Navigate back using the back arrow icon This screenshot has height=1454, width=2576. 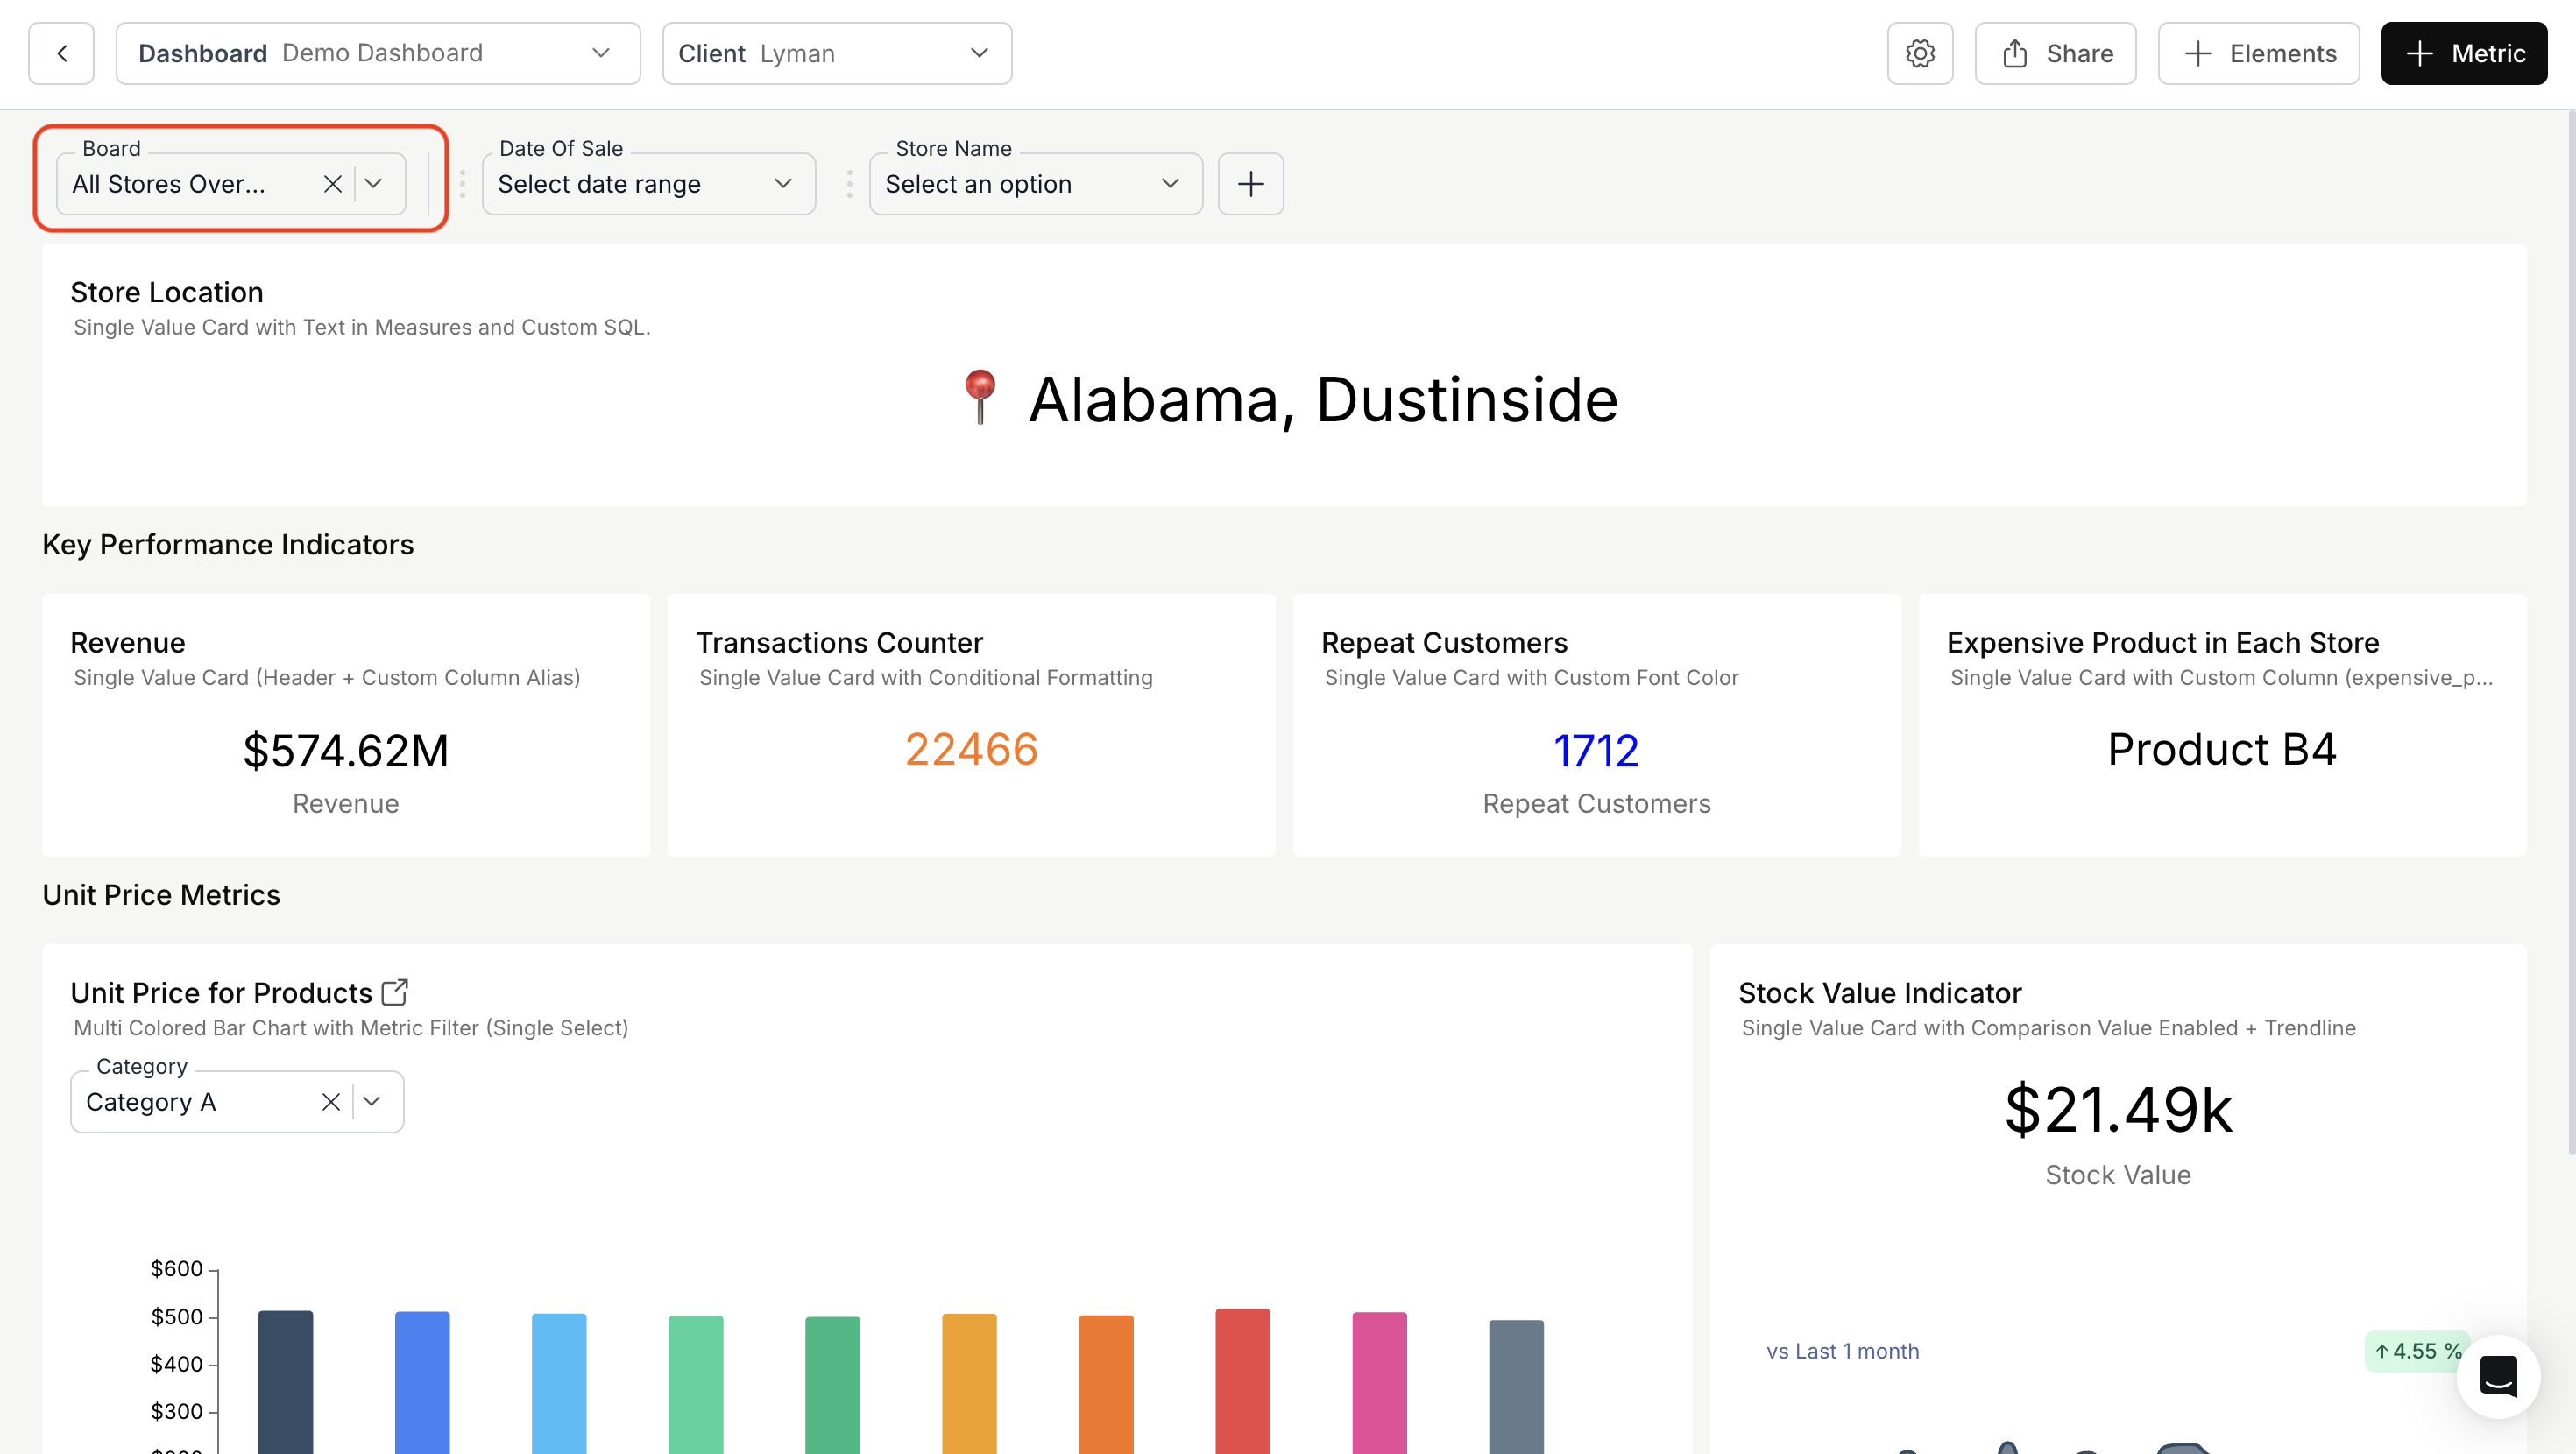61,53
